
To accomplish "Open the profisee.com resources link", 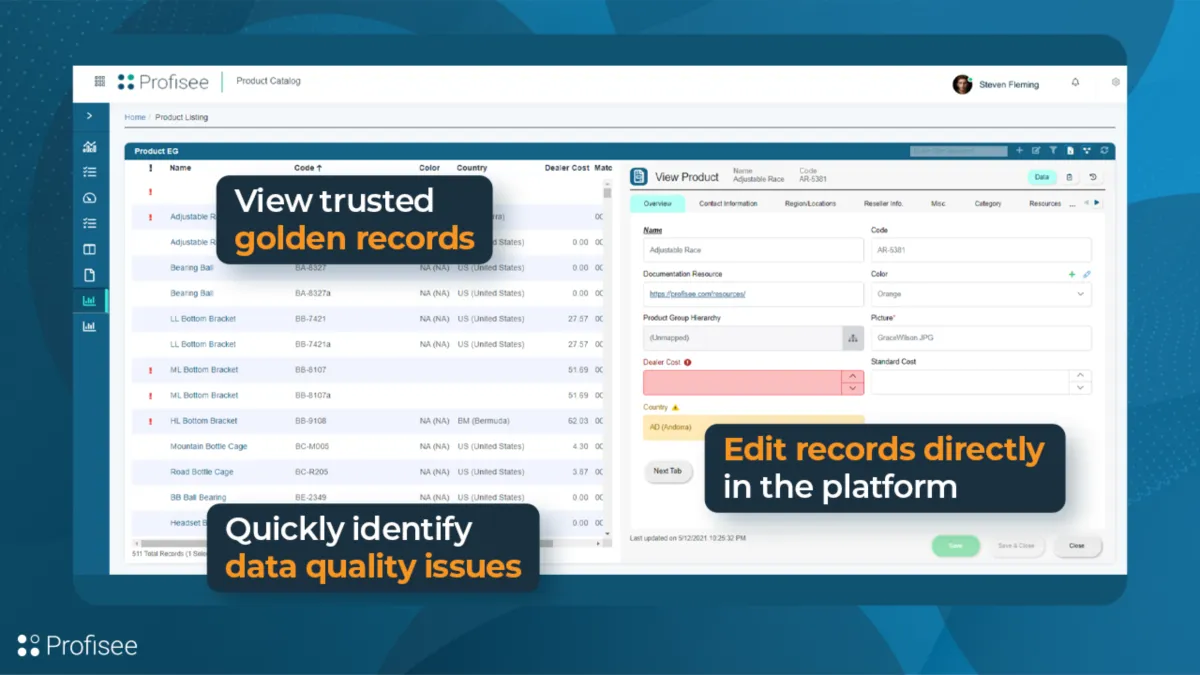I will point(697,294).
